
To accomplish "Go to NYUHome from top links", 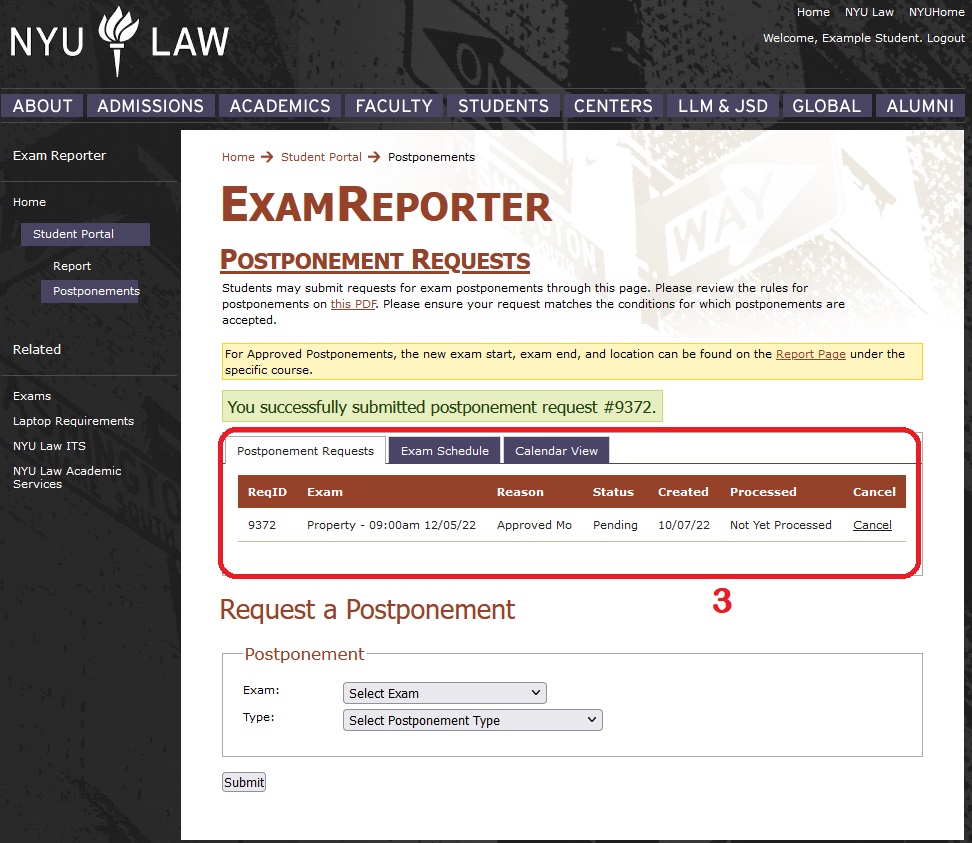I will [x=936, y=12].
